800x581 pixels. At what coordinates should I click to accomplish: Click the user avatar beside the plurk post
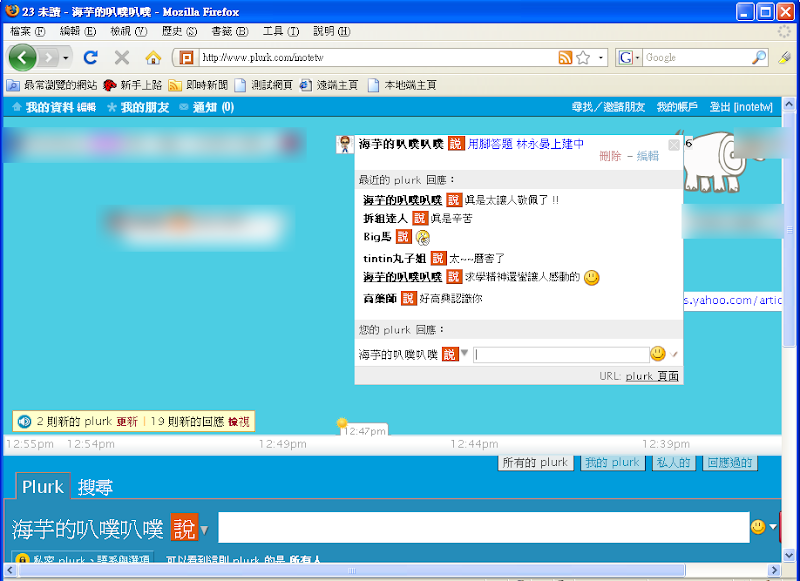[345, 144]
